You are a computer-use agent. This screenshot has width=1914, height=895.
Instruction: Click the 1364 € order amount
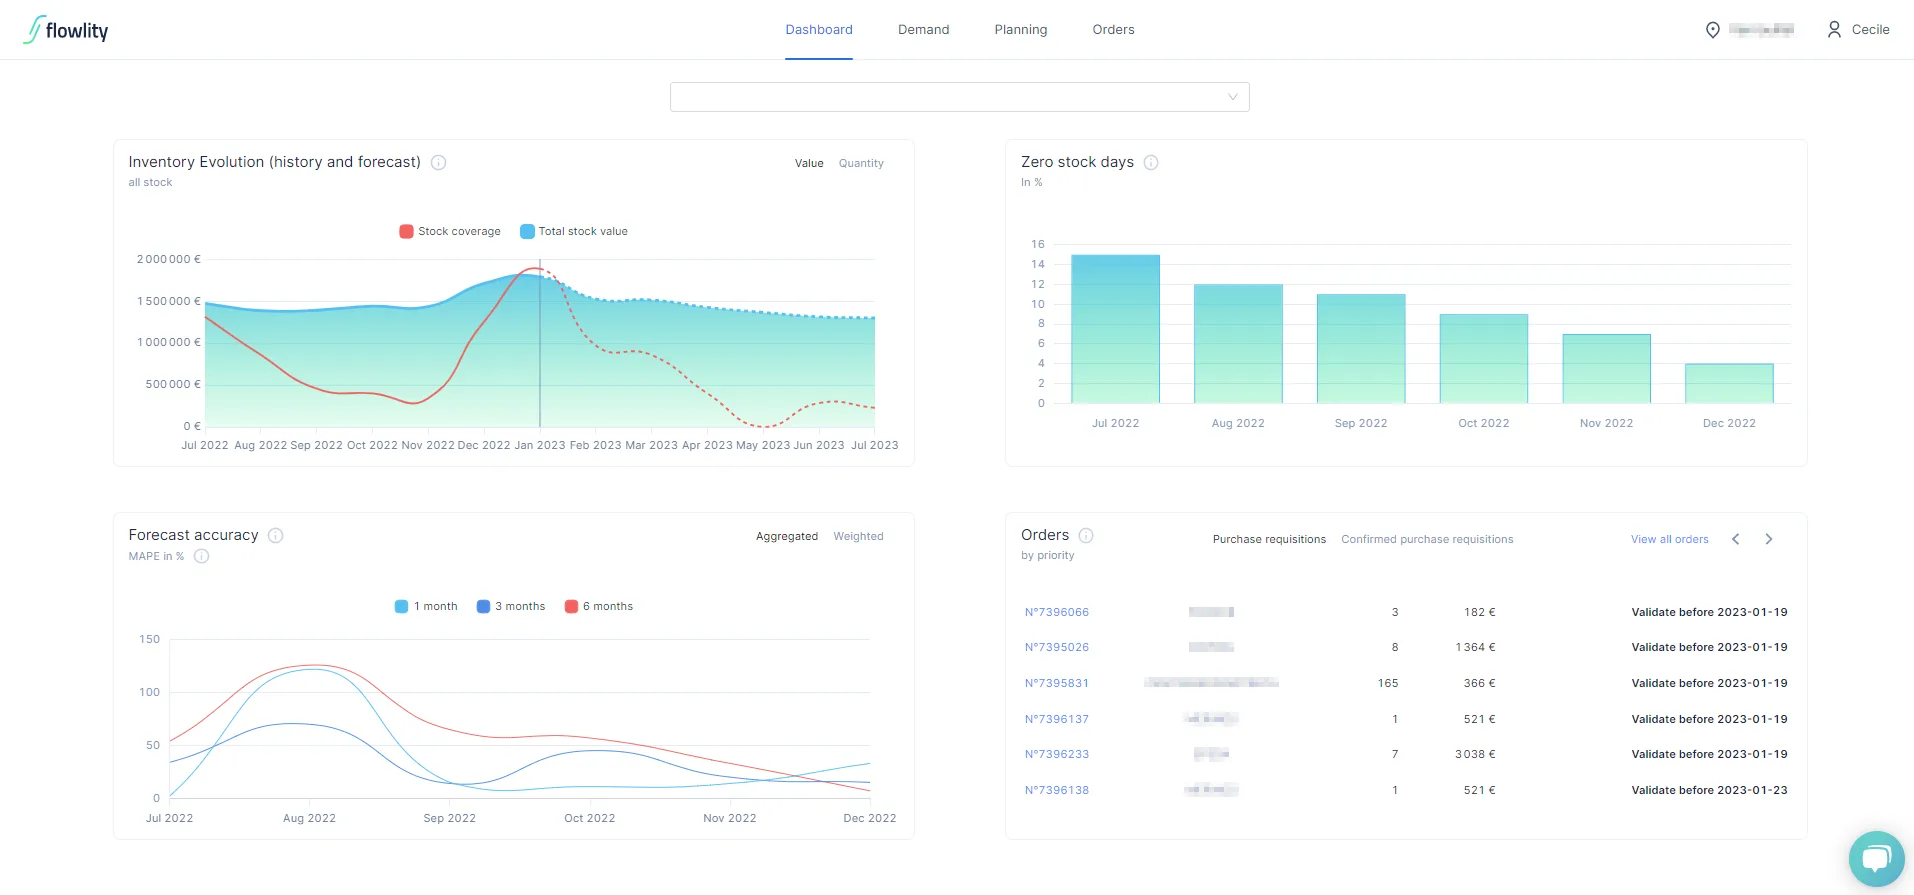(x=1475, y=647)
